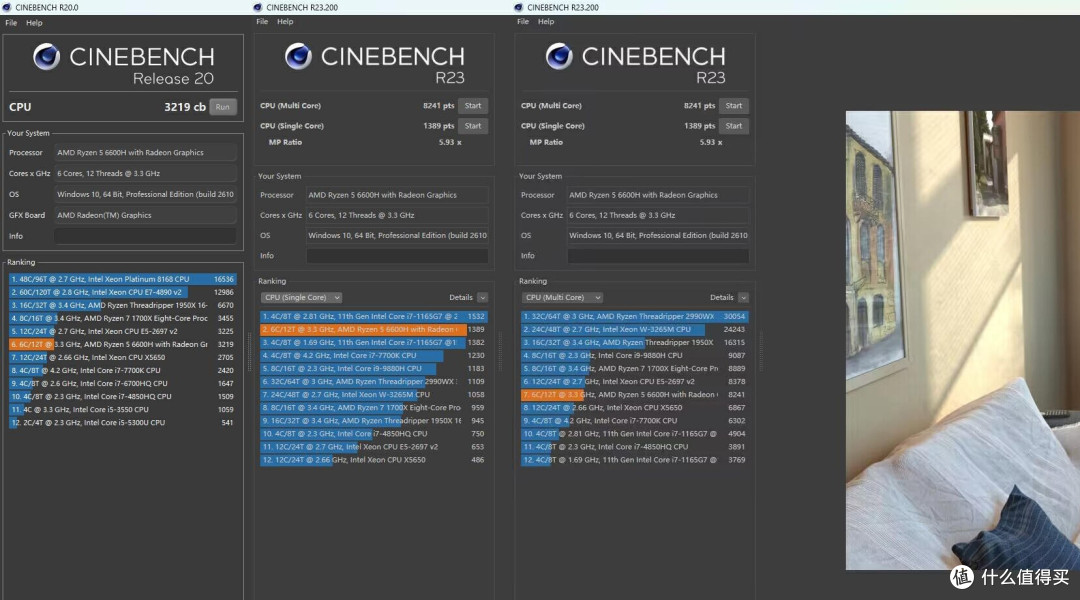Image resolution: width=1080 pixels, height=600 pixels.
Task: Select Xeon E5-2697 v2 row scoring 3225
Action: 123,331
